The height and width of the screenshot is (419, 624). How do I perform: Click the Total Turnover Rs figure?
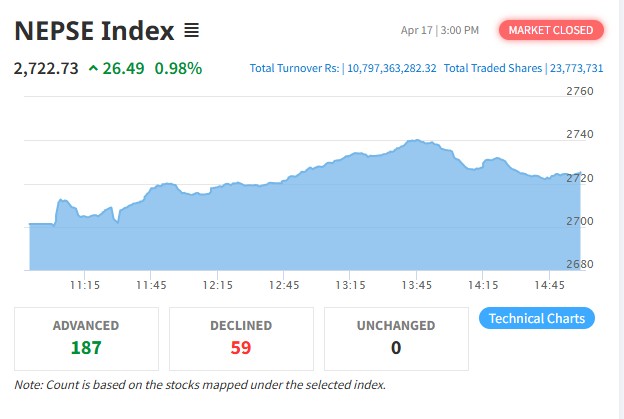pos(392,68)
